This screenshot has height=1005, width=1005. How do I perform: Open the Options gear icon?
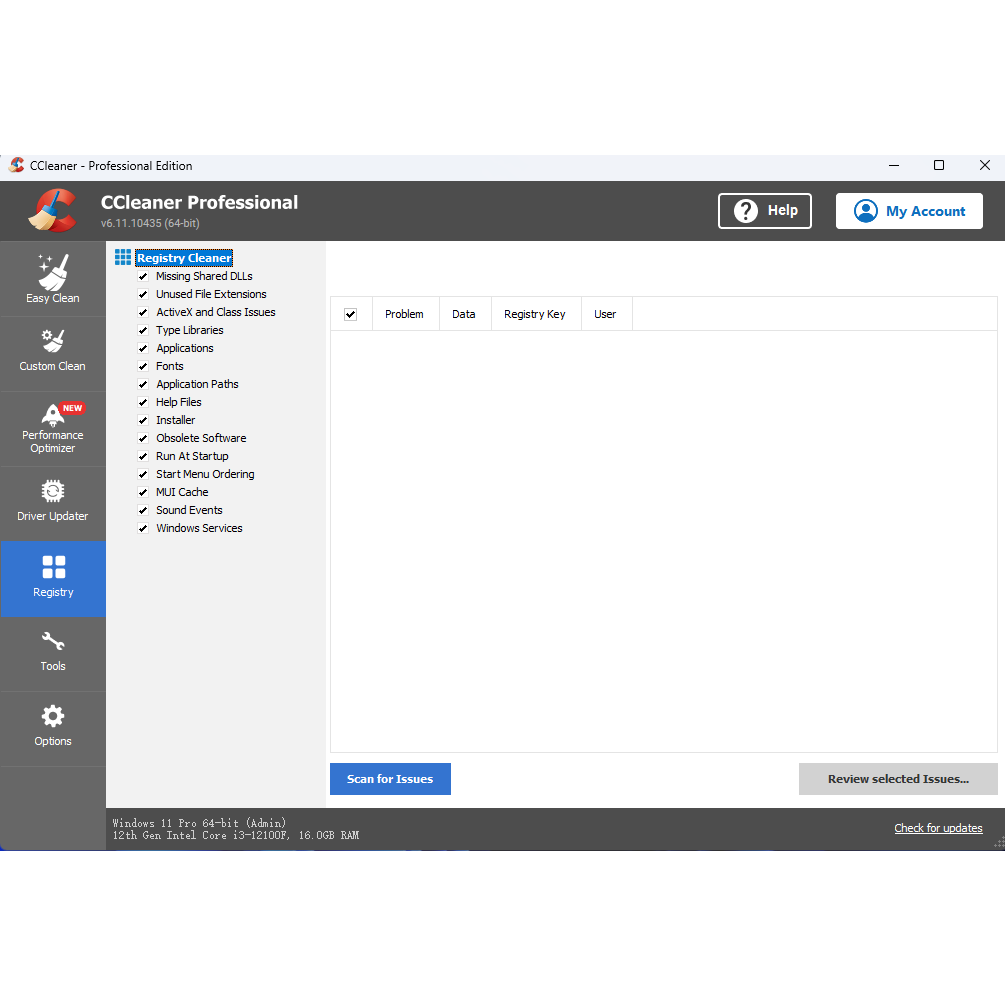click(x=53, y=716)
